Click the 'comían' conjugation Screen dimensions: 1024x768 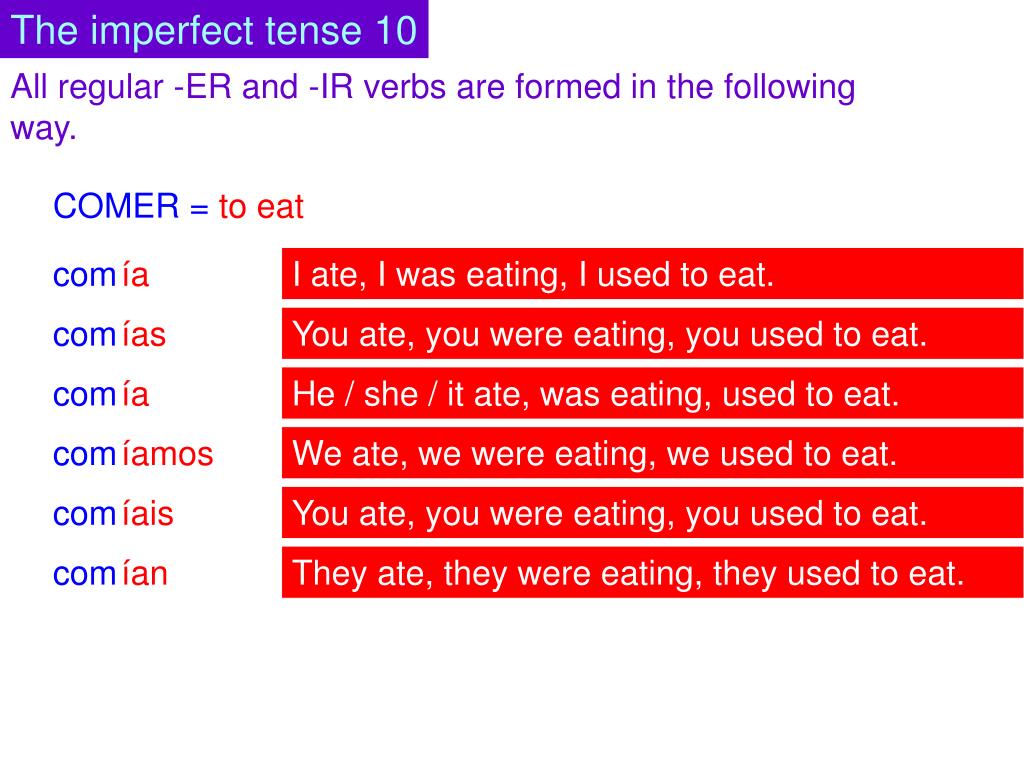coord(110,573)
